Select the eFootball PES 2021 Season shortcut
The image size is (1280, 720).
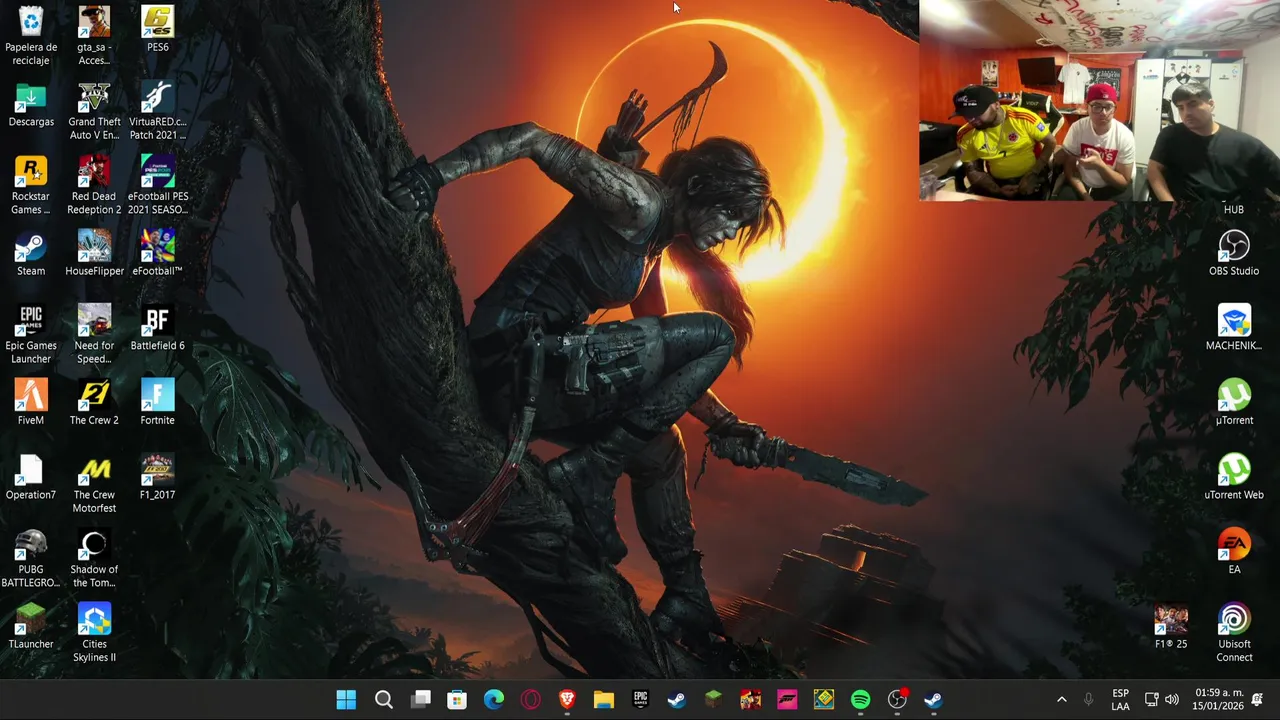(x=157, y=185)
